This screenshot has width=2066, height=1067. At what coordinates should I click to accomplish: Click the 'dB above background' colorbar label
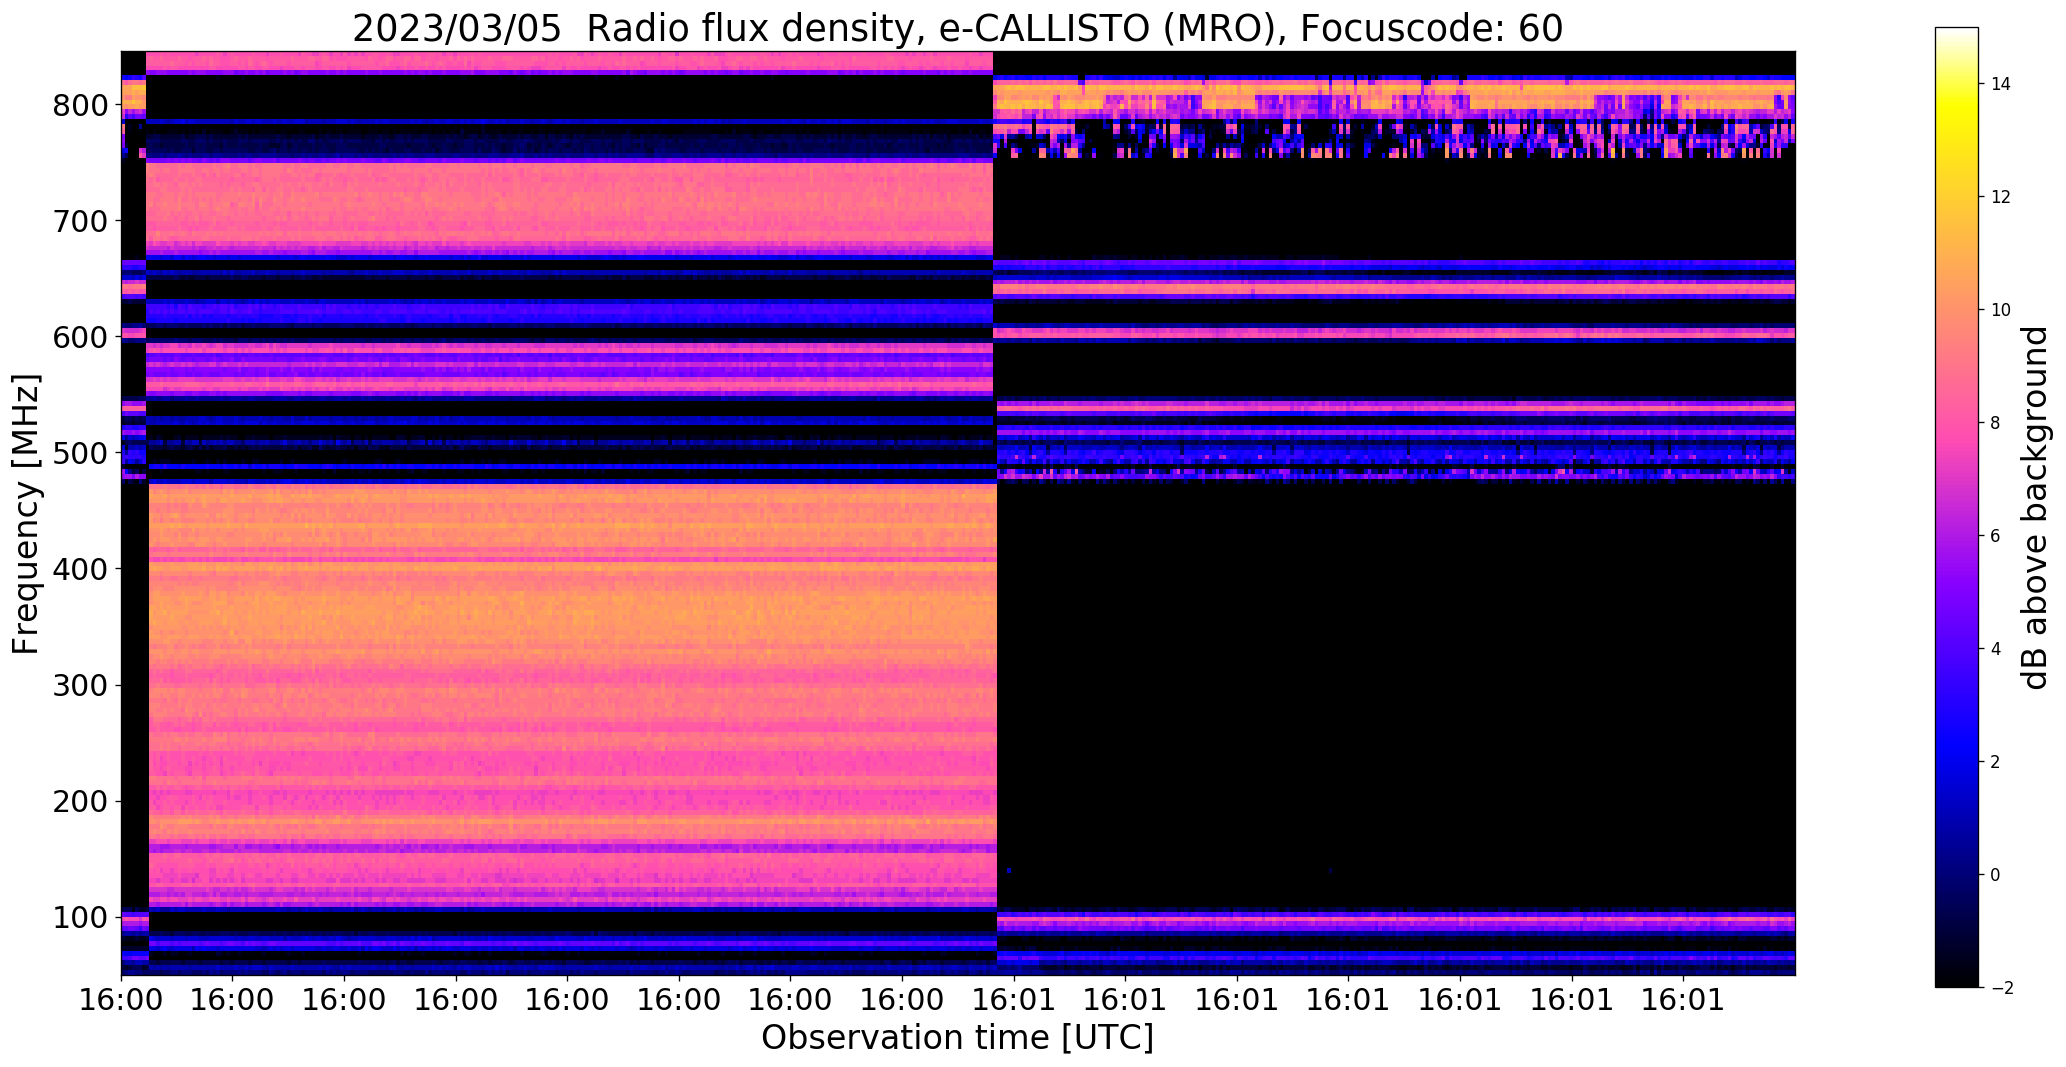click(x=2034, y=508)
